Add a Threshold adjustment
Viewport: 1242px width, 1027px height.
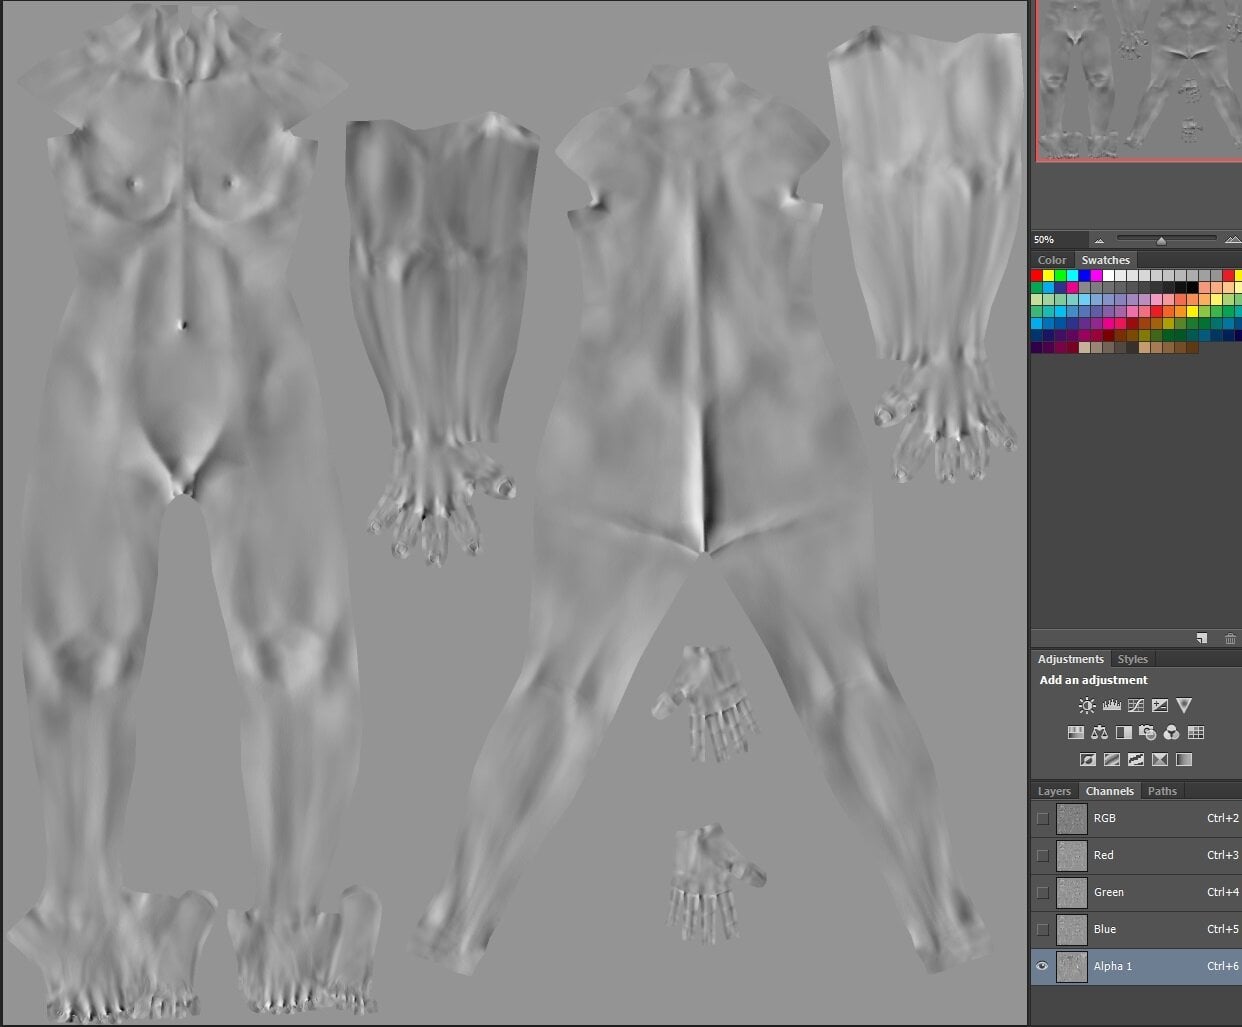coord(1135,760)
